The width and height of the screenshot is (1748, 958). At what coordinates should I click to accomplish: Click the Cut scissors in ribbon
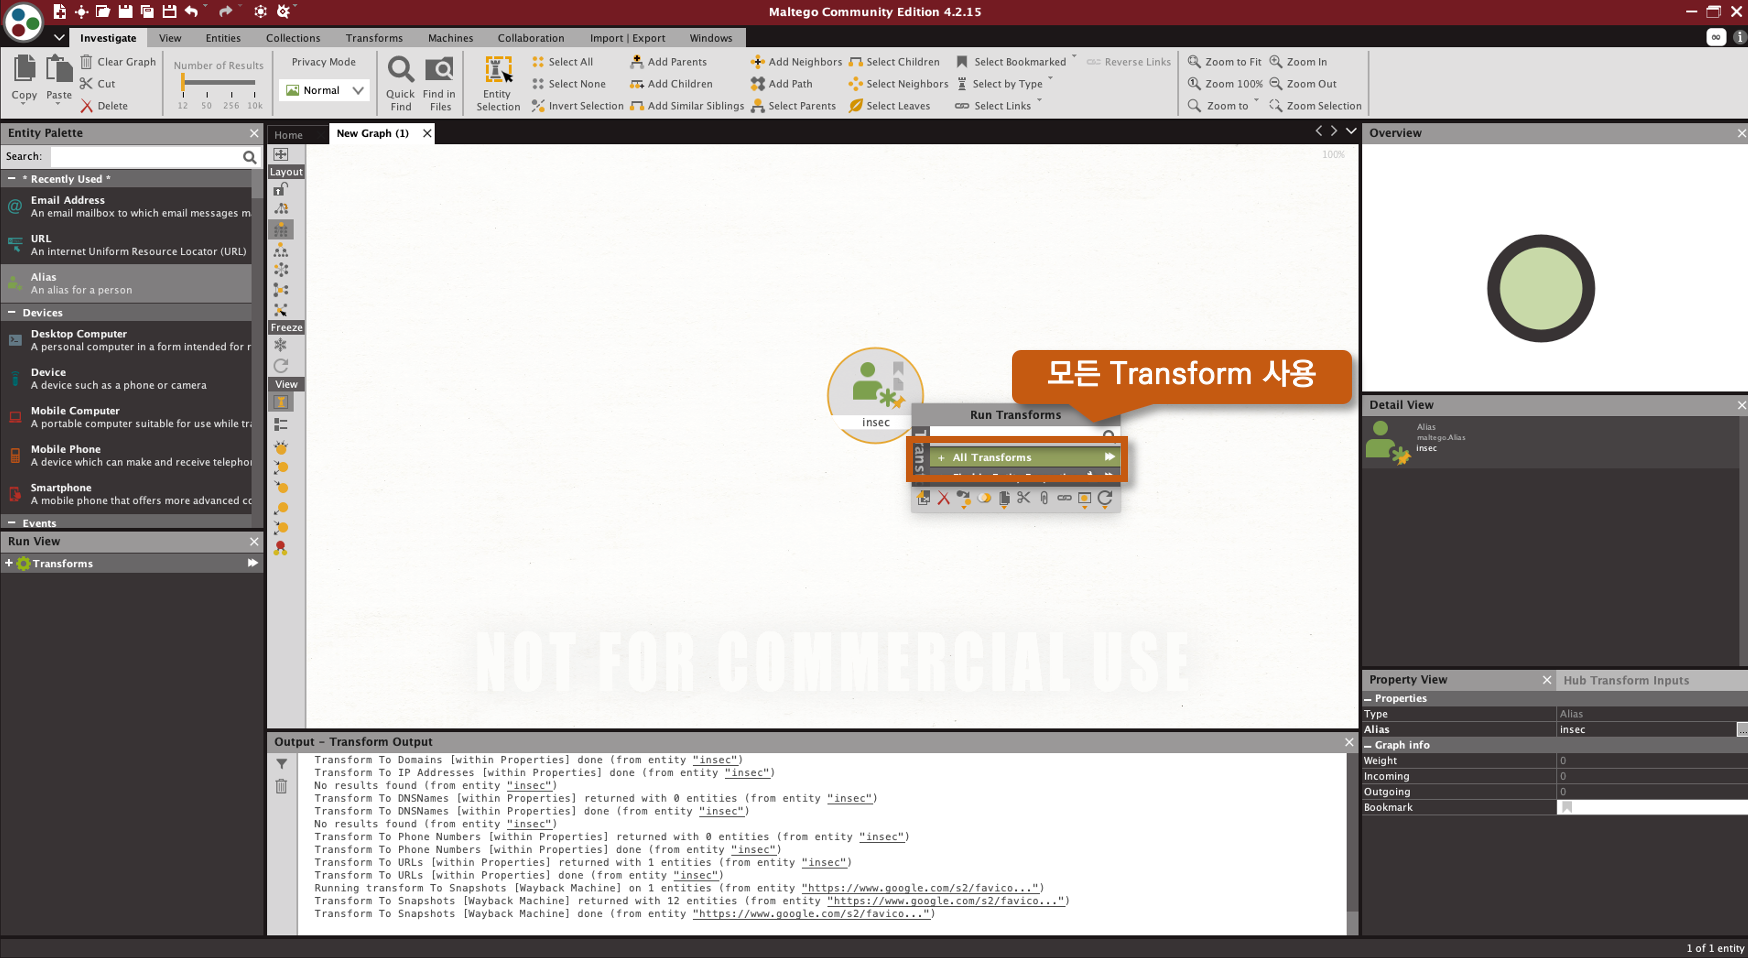[98, 84]
